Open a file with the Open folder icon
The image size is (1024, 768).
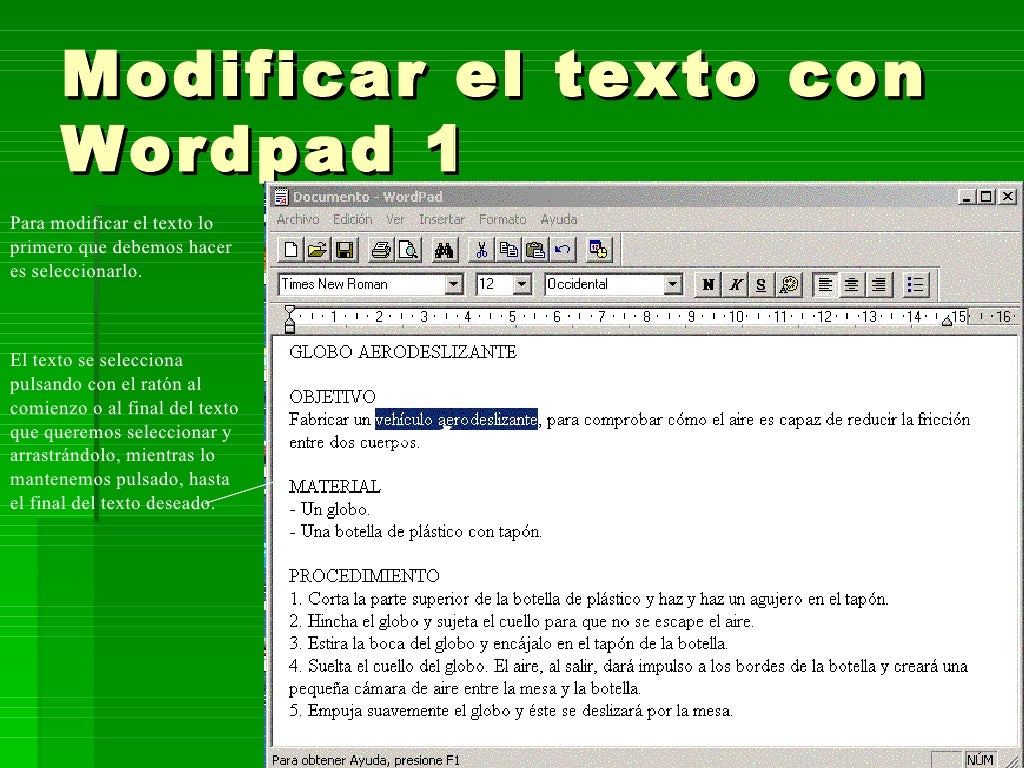click(x=317, y=249)
